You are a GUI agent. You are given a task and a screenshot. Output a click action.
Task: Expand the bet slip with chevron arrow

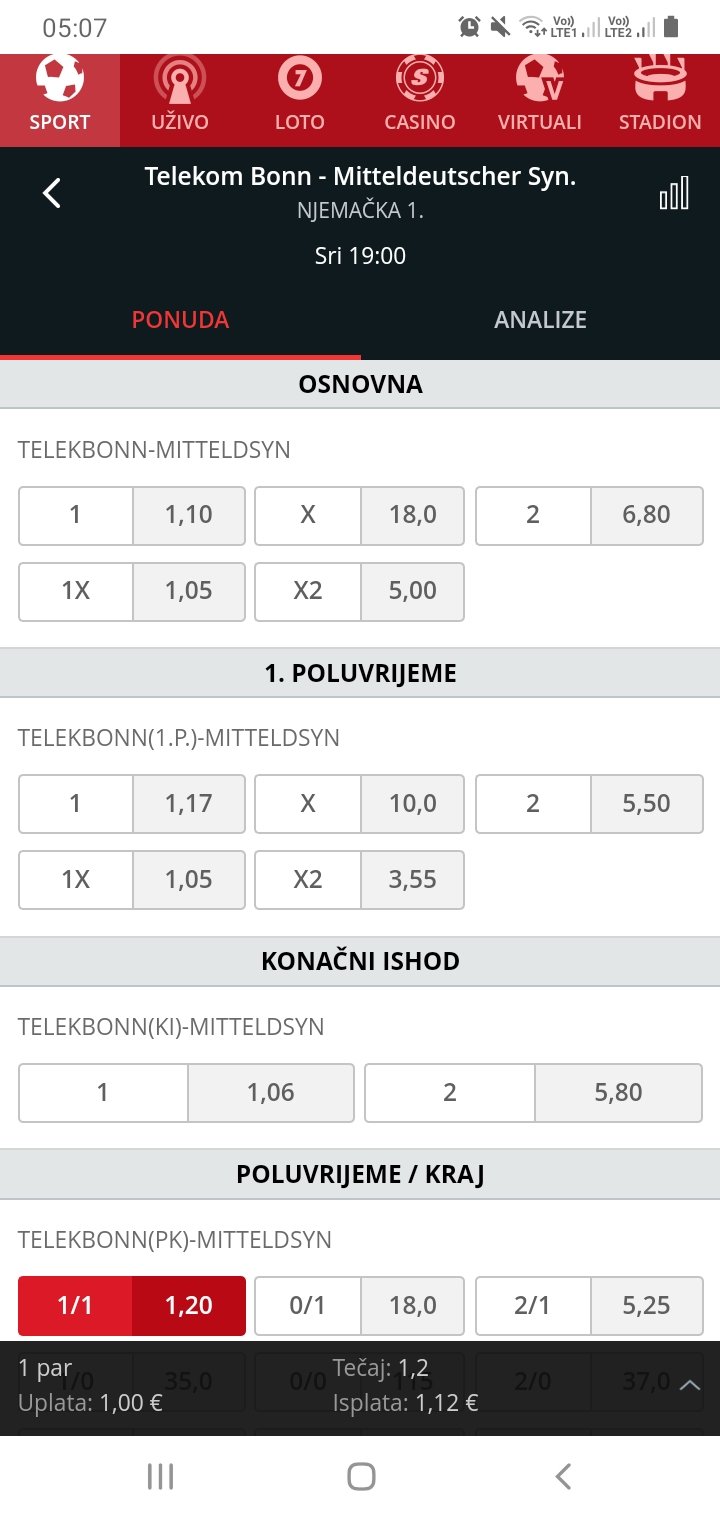point(690,1385)
